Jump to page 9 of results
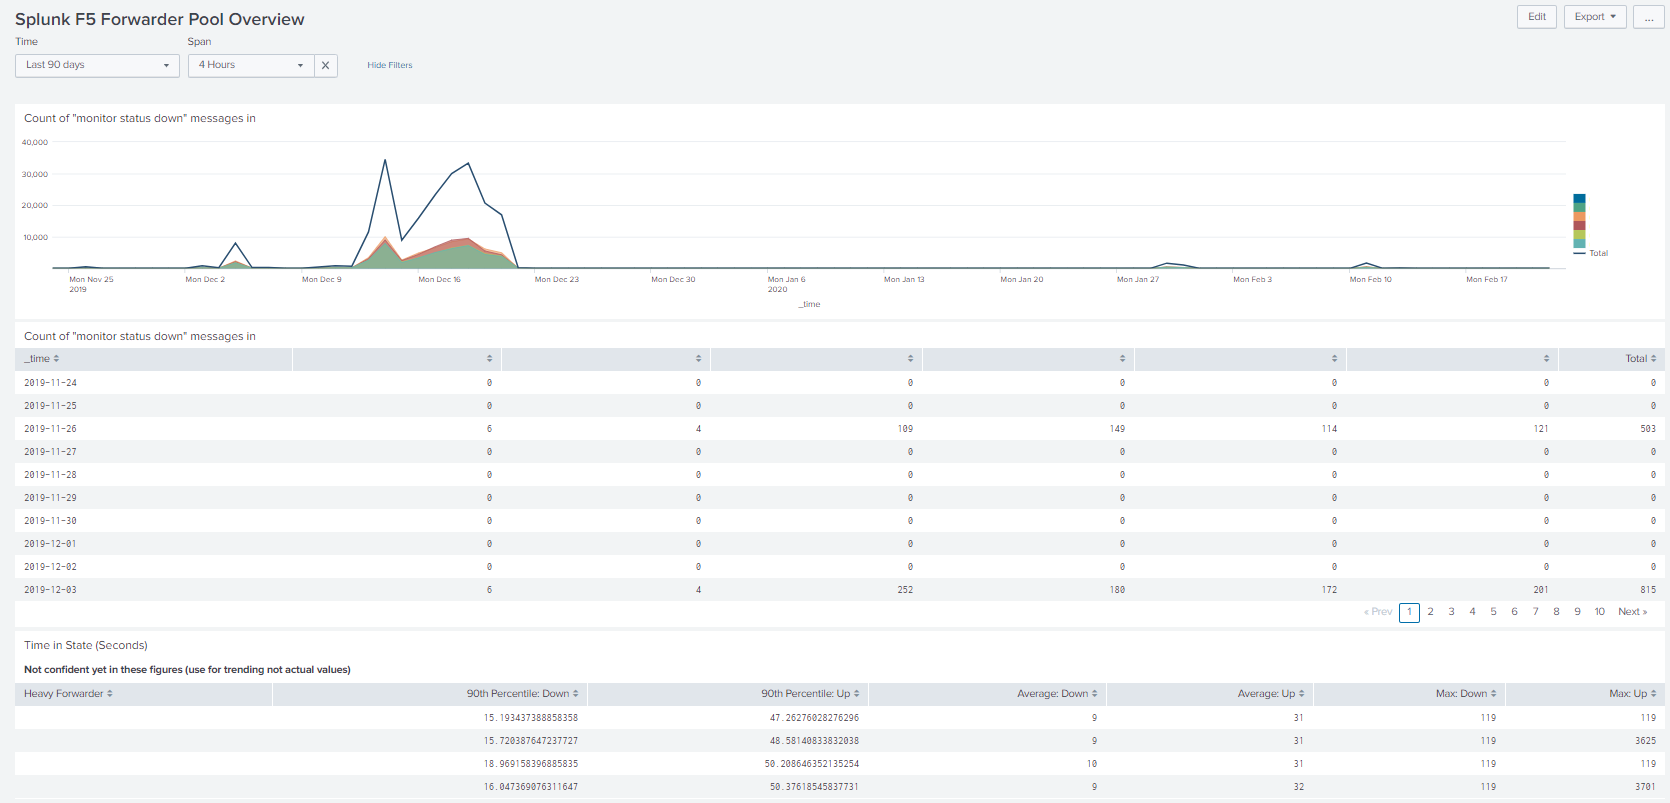Viewport: 1670px width, 803px height. point(1578,612)
